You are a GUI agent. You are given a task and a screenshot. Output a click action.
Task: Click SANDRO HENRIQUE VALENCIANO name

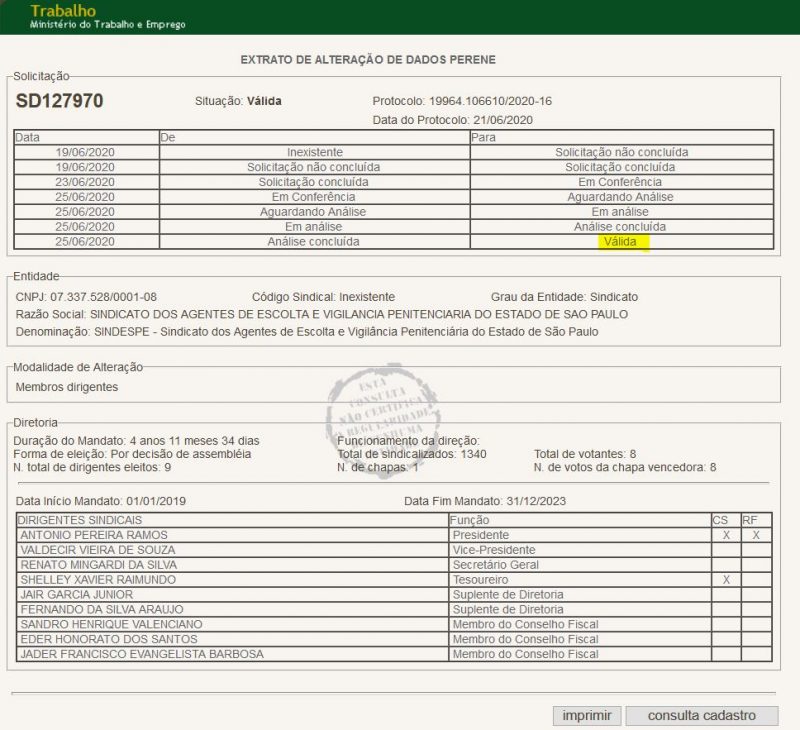coord(111,624)
